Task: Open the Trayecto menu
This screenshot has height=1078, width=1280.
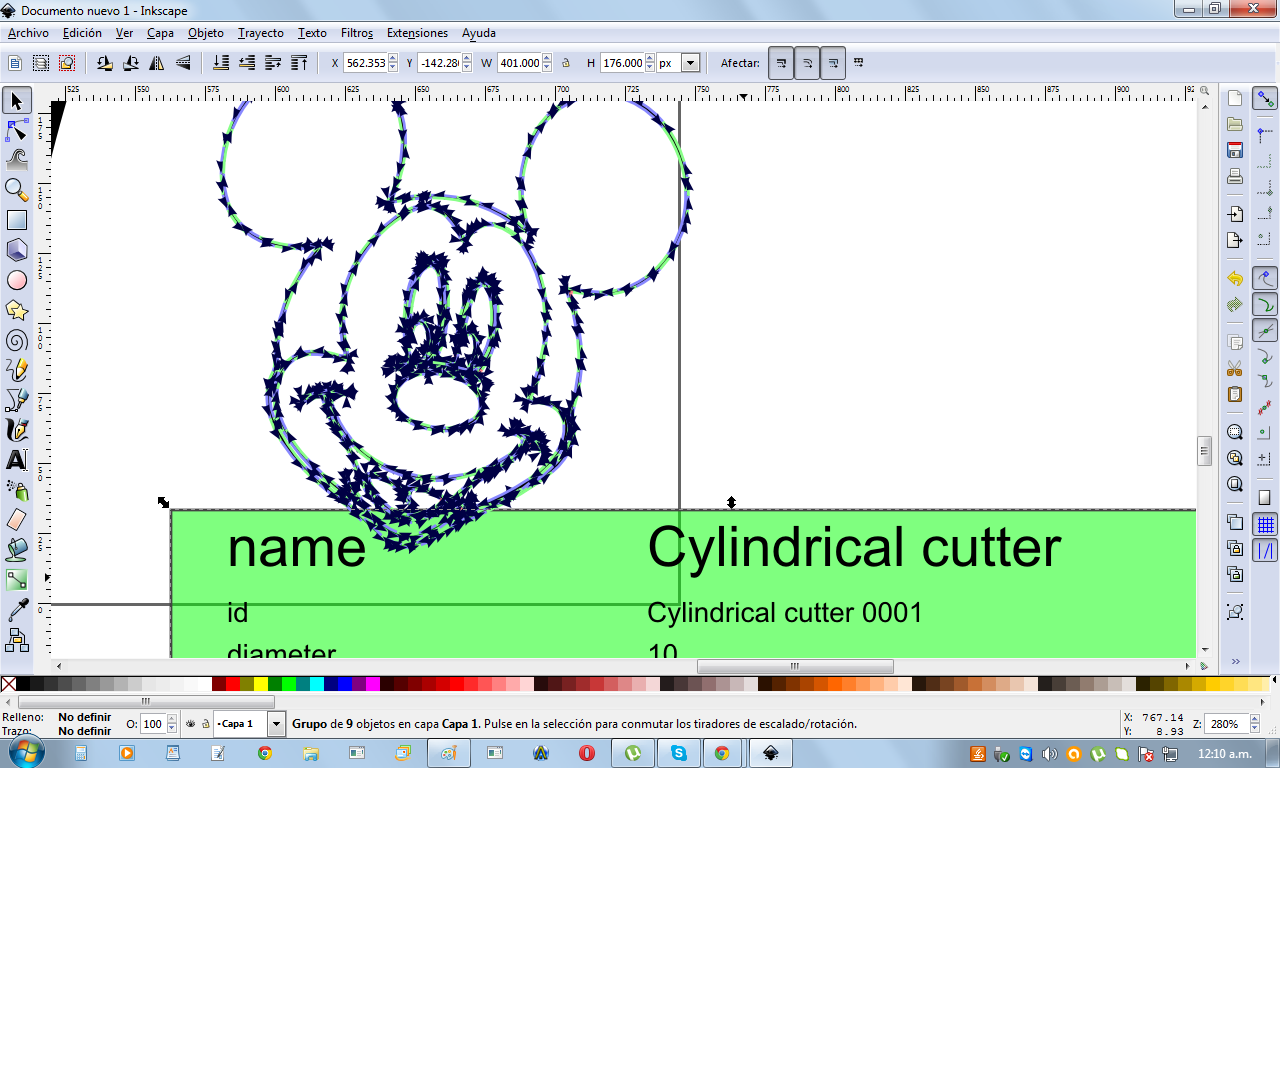Action: [261, 33]
